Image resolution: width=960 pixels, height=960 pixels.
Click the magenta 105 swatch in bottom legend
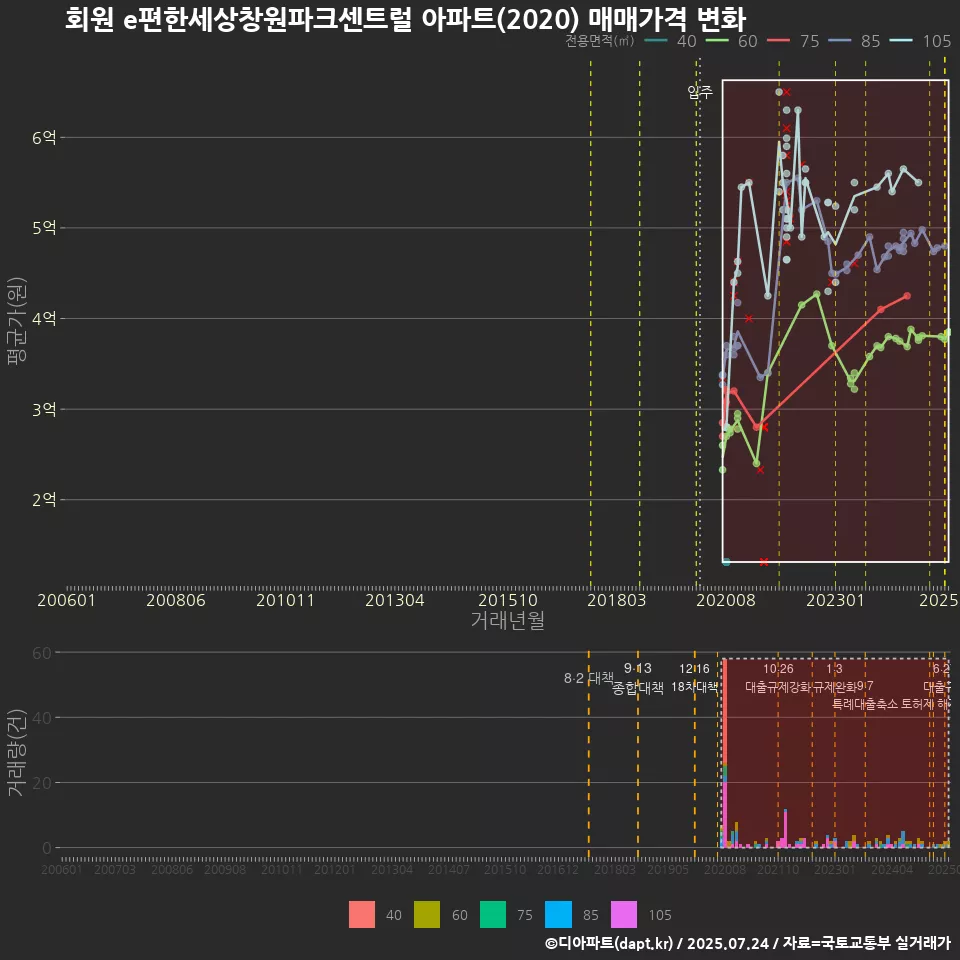tap(624, 915)
